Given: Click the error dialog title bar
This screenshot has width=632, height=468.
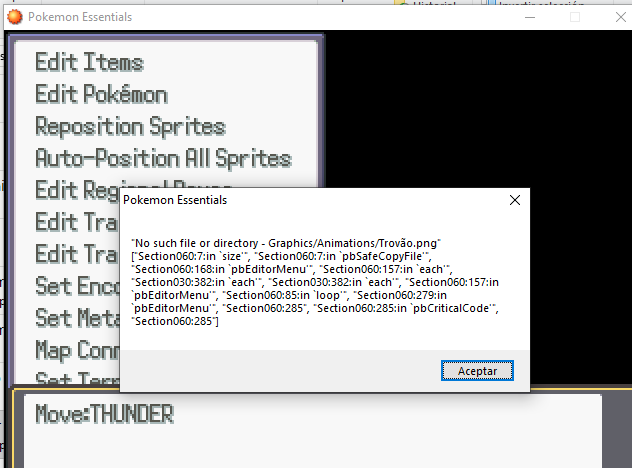Looking at the screenshot, I should pyautogui.click(x=300, y=200).
